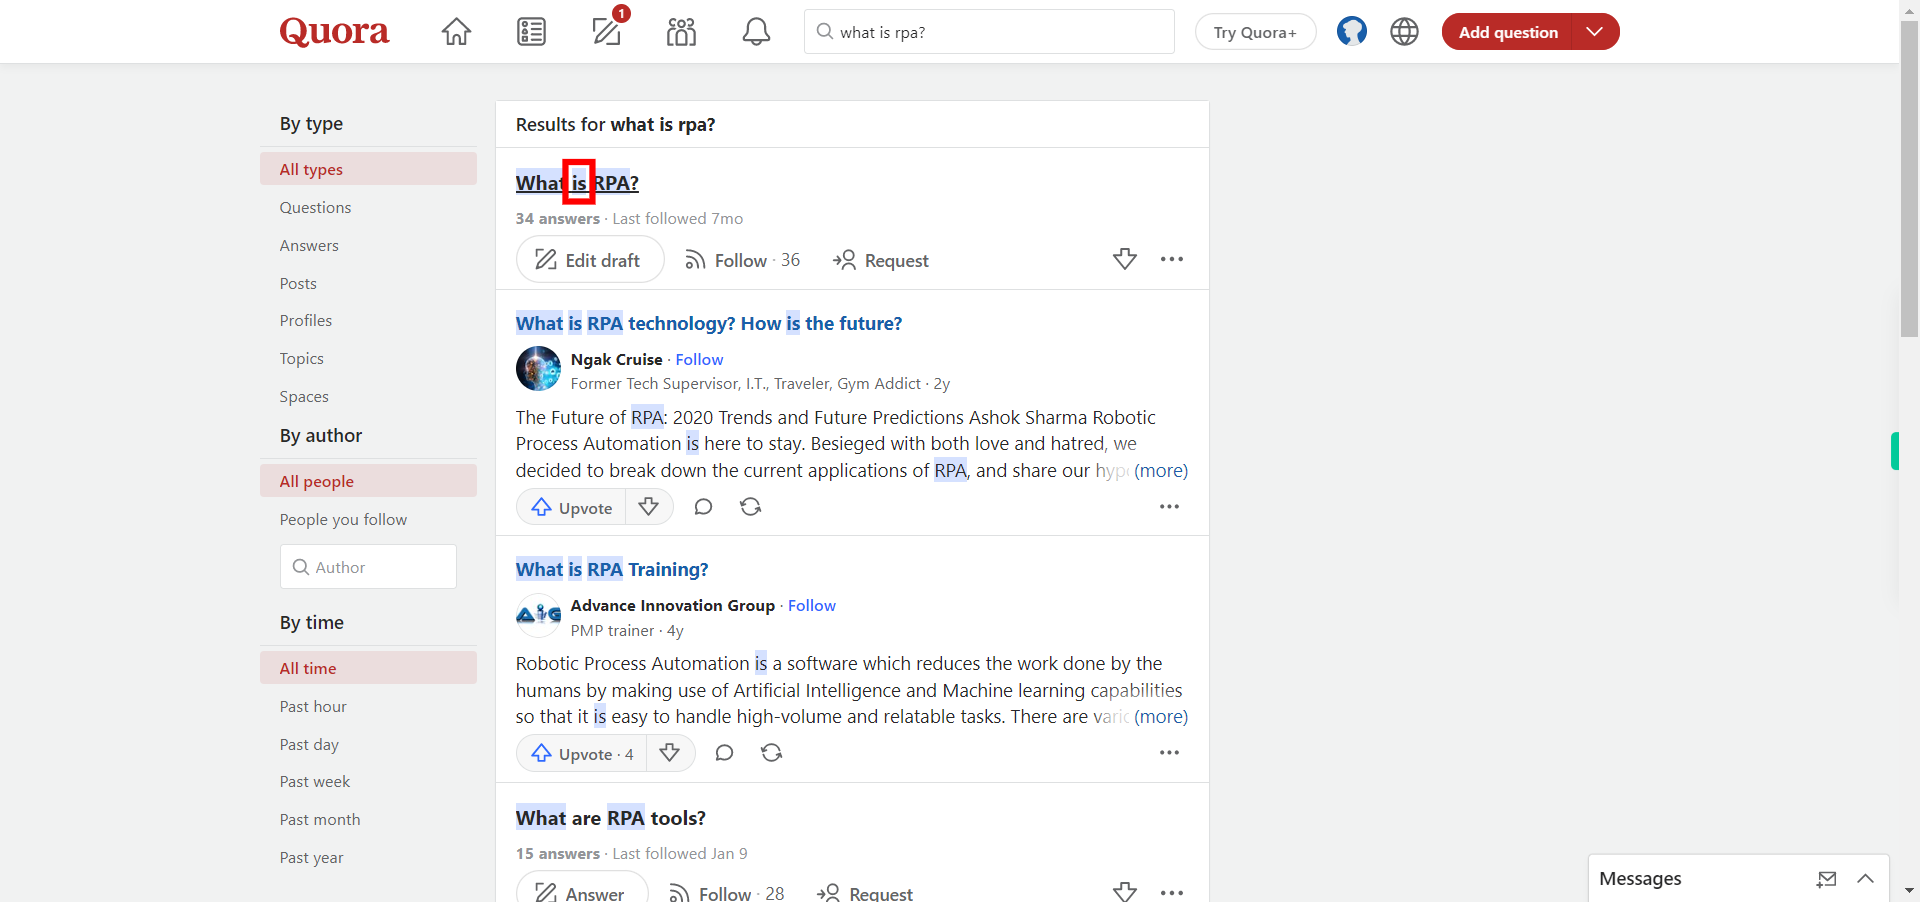The image size is (1920, 902).
Task: Select People you follow filter
Action: (x=368, y=519)
